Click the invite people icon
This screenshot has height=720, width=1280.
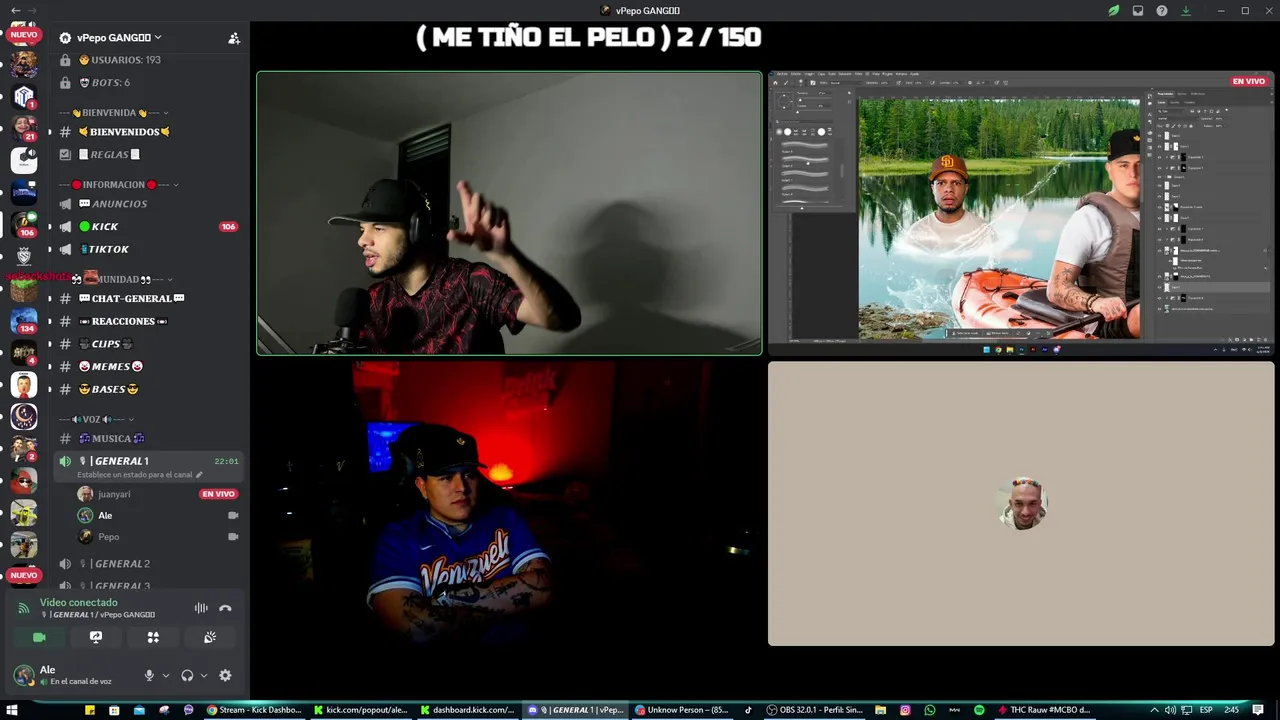click(234, 38)
